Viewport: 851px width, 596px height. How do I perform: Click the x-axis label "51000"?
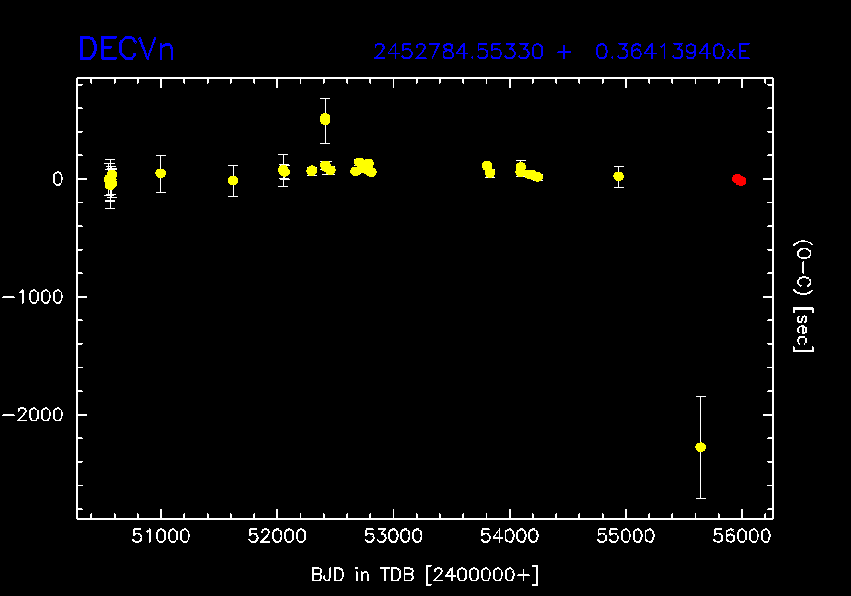pos(161,538)
